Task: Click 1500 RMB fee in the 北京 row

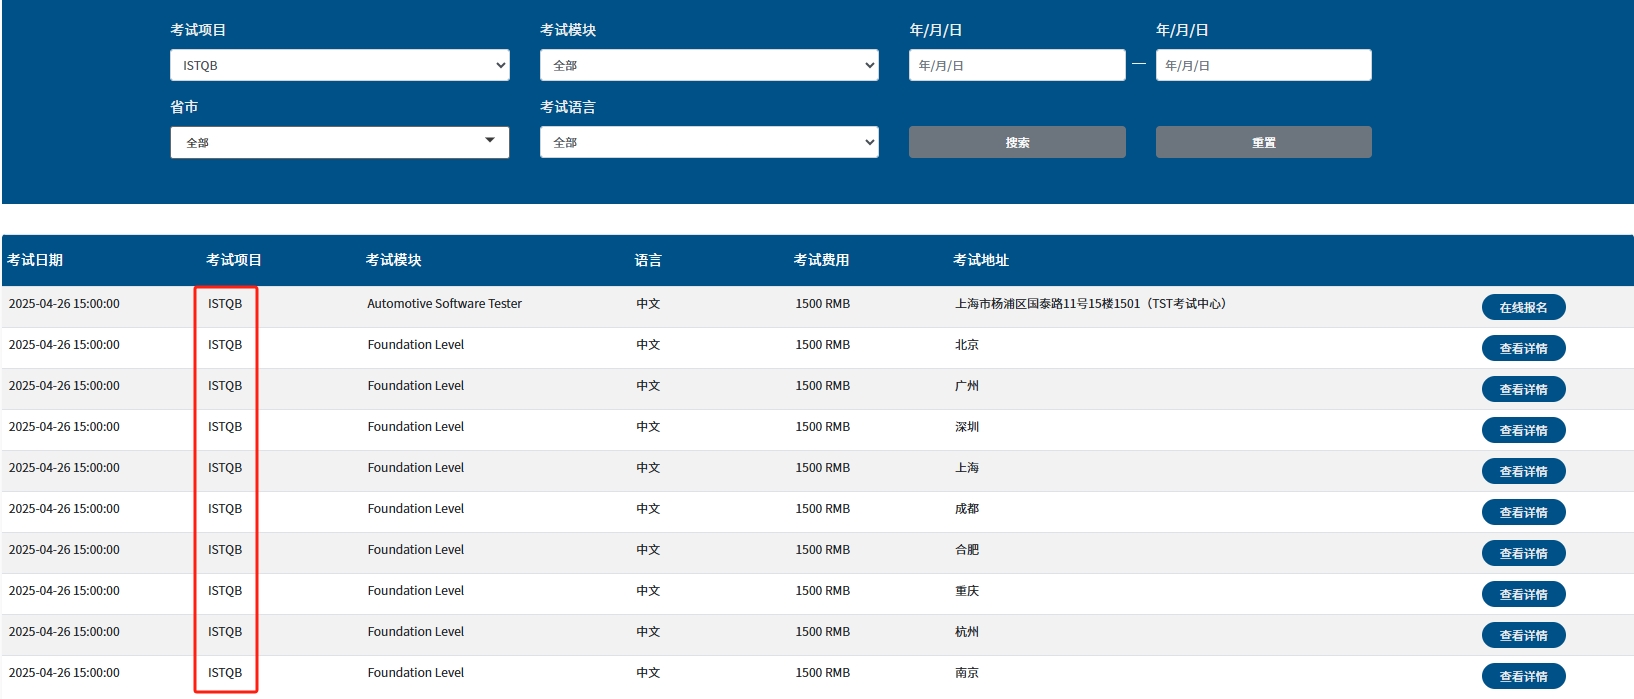Action: click(x=823, y=345)
